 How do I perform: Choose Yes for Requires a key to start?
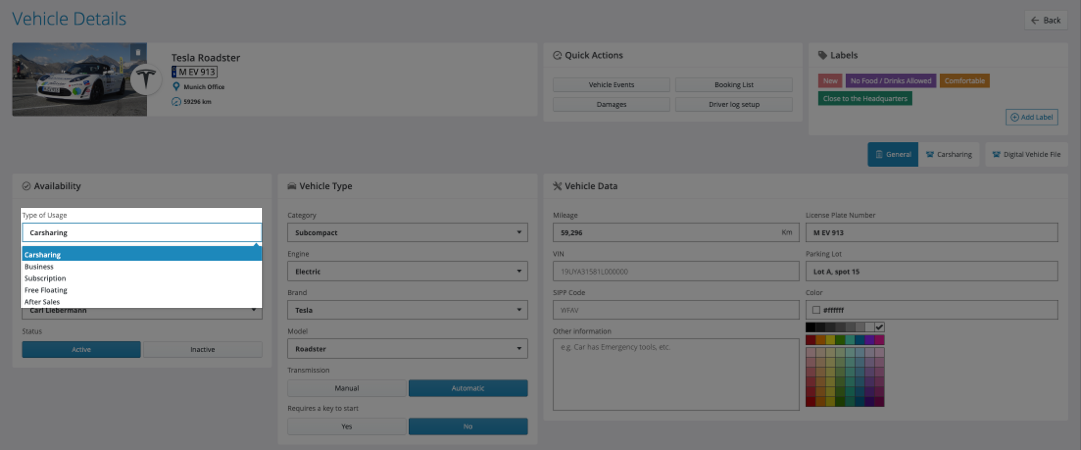347,427
